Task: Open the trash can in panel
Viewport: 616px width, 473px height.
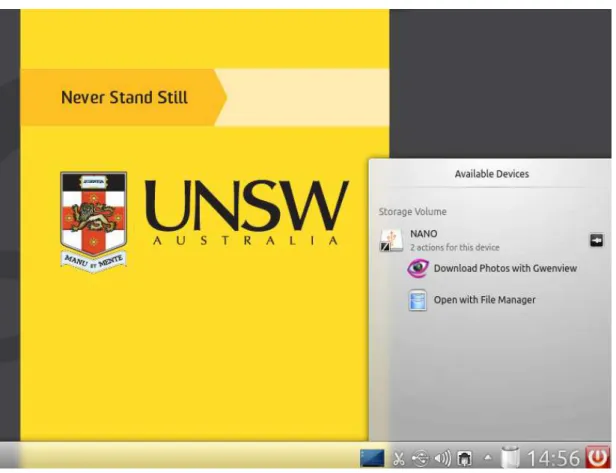Action: pyautogui.click(x=510, y=457)
